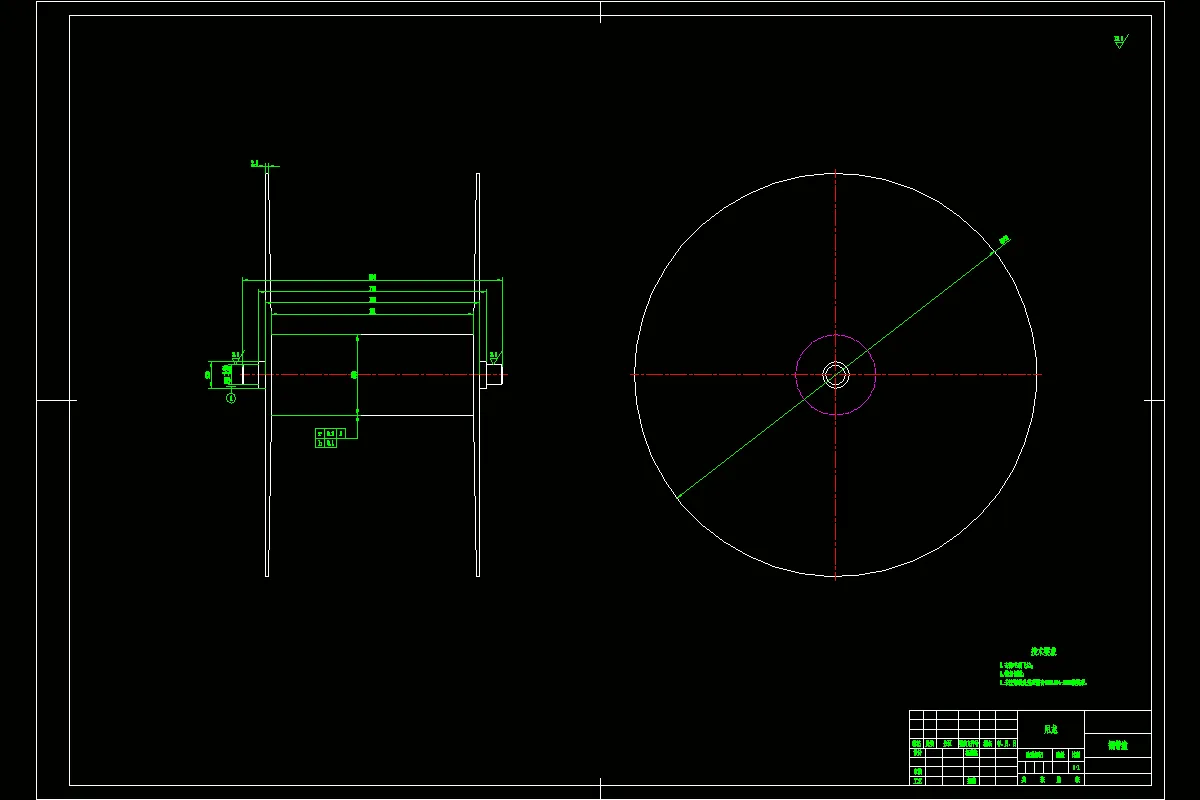Select the small shaft bore circle at the disc center
The width and height of the screenshot is (1200, 800).
click(836, 375)
